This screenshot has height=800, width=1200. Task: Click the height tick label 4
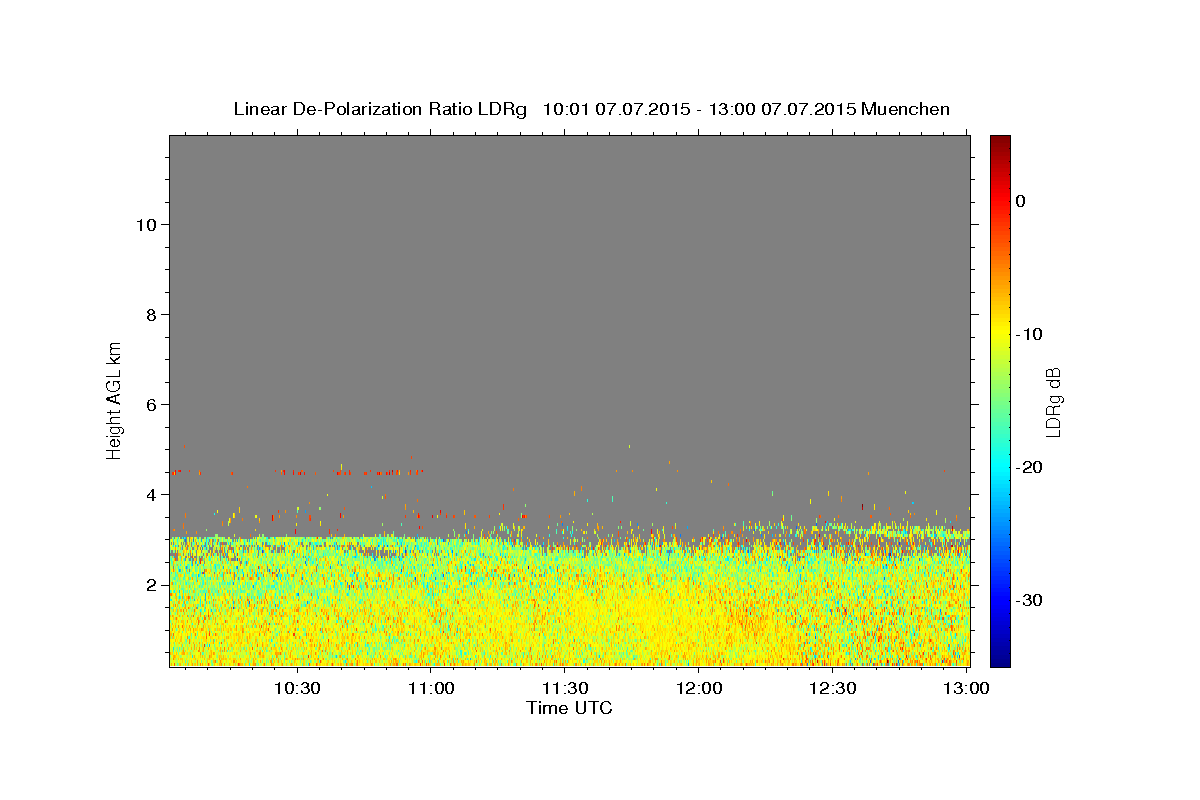click(x=150, y=494)
